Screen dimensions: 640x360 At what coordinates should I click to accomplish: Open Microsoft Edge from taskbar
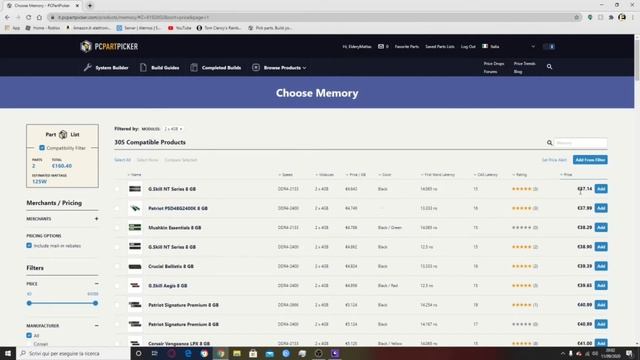[188, 353]
